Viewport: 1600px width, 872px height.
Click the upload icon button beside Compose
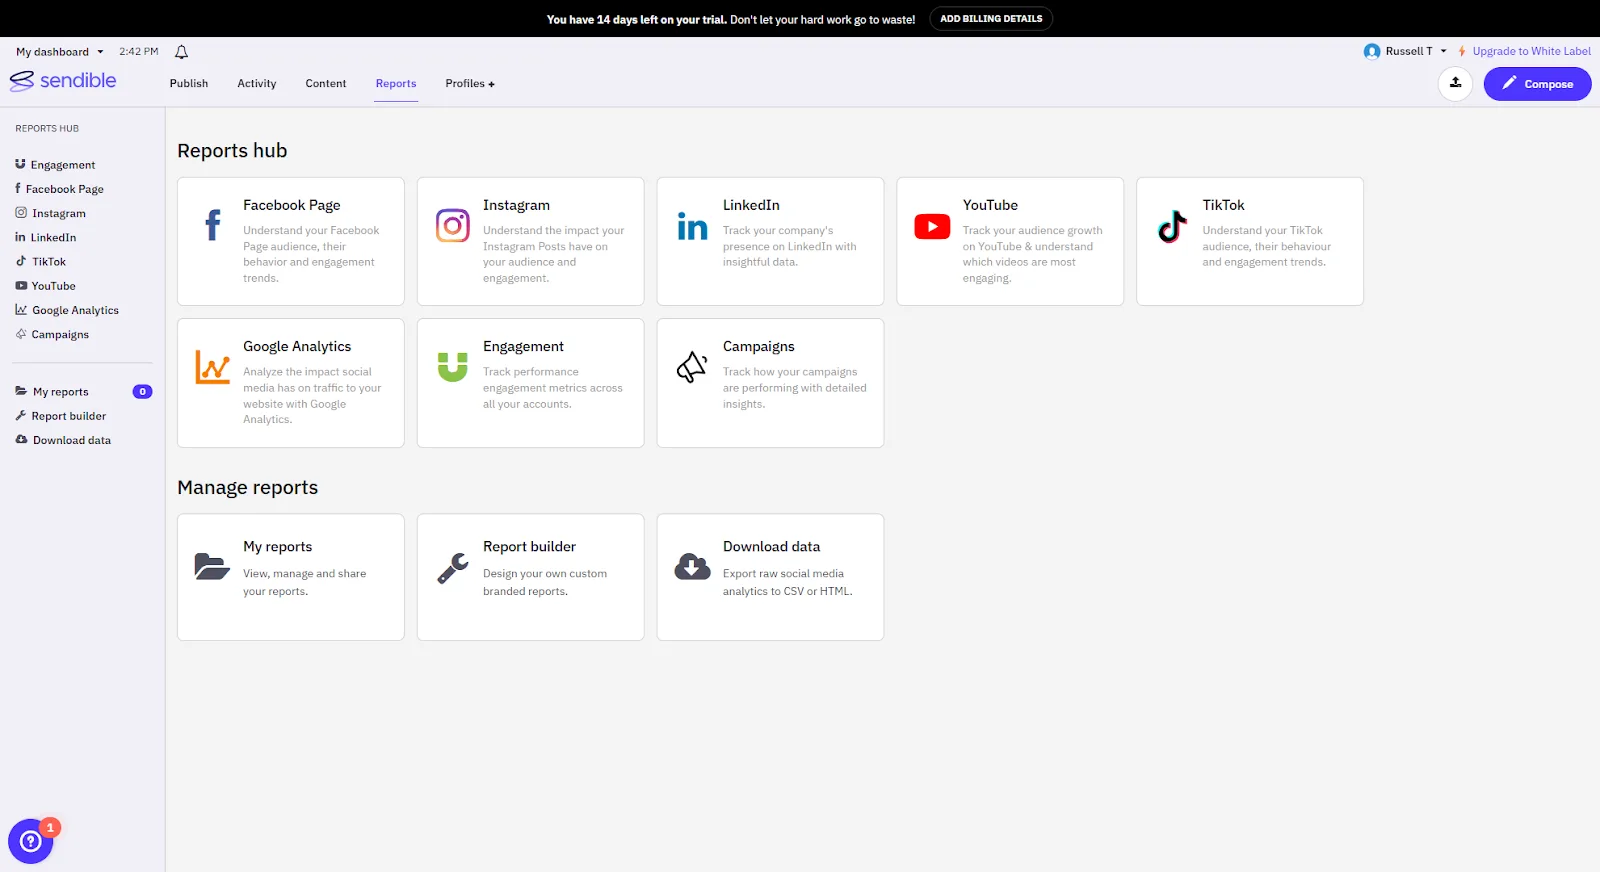point(1455,84)
